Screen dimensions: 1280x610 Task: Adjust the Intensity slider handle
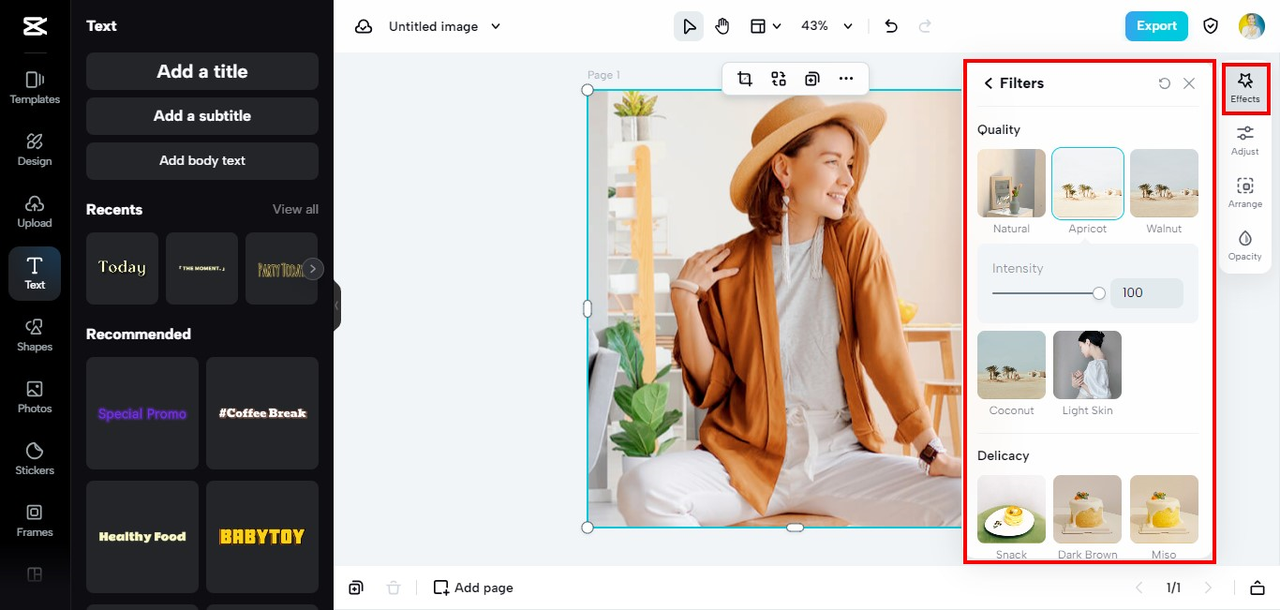1099,293
